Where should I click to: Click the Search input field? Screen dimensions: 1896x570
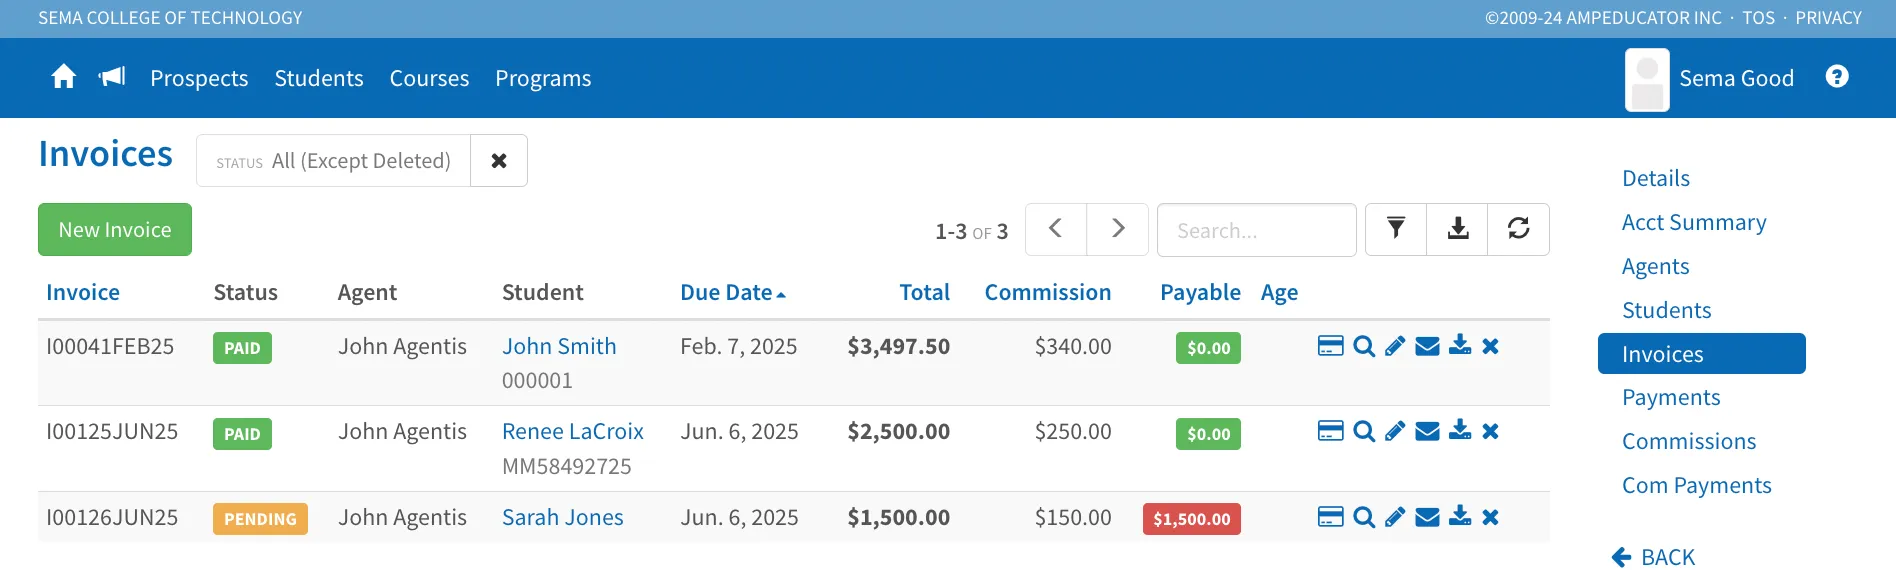[1257, 230]
